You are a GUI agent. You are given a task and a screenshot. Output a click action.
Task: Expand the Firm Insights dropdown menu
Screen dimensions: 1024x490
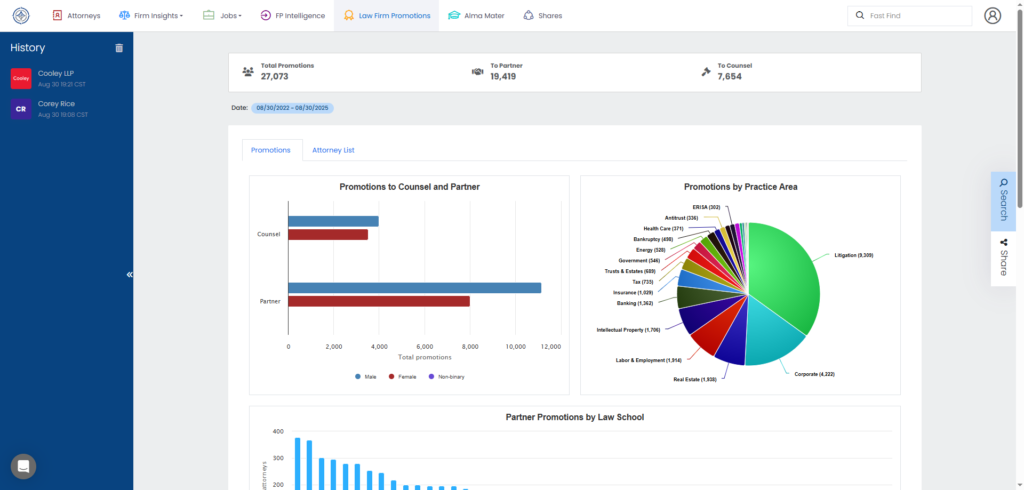(151, 16)
